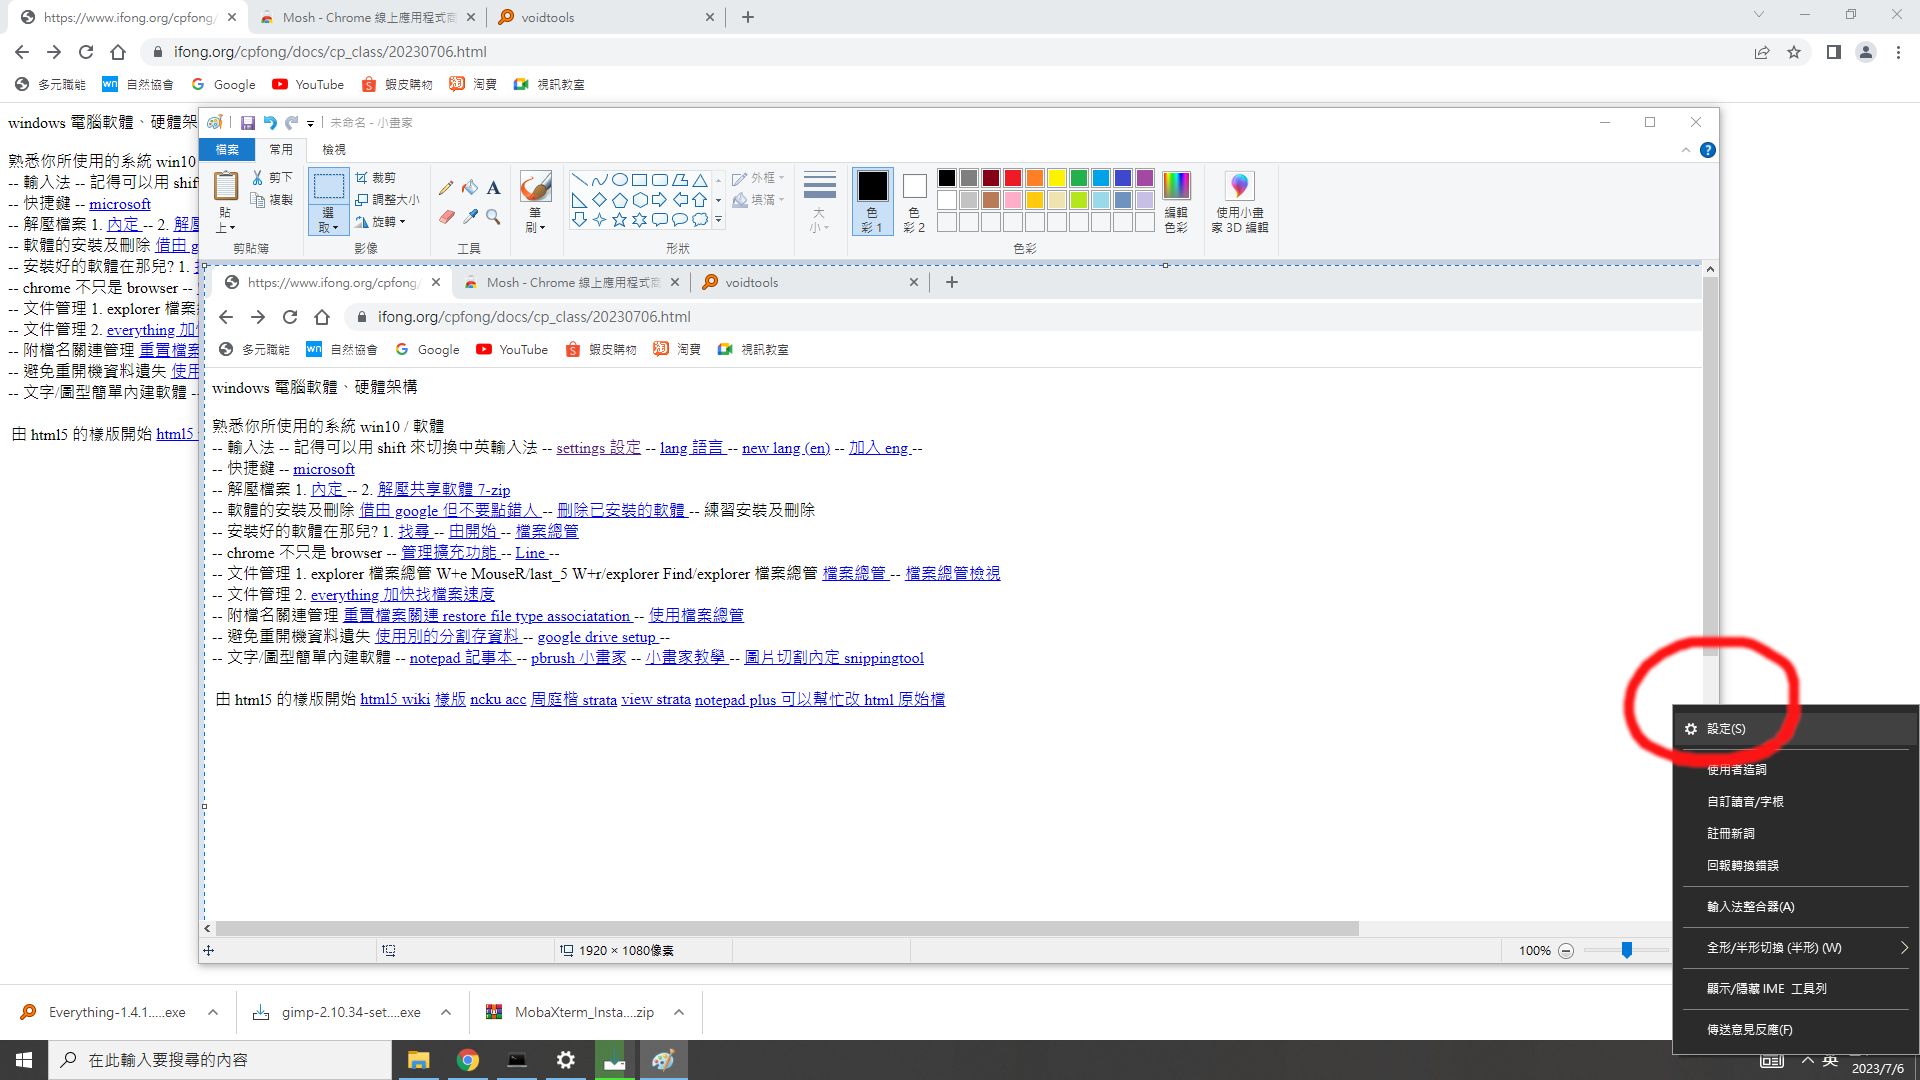Open the blue File tab in Paint
Screen dimensions: 1920x1080
click(x=227, y=149)
